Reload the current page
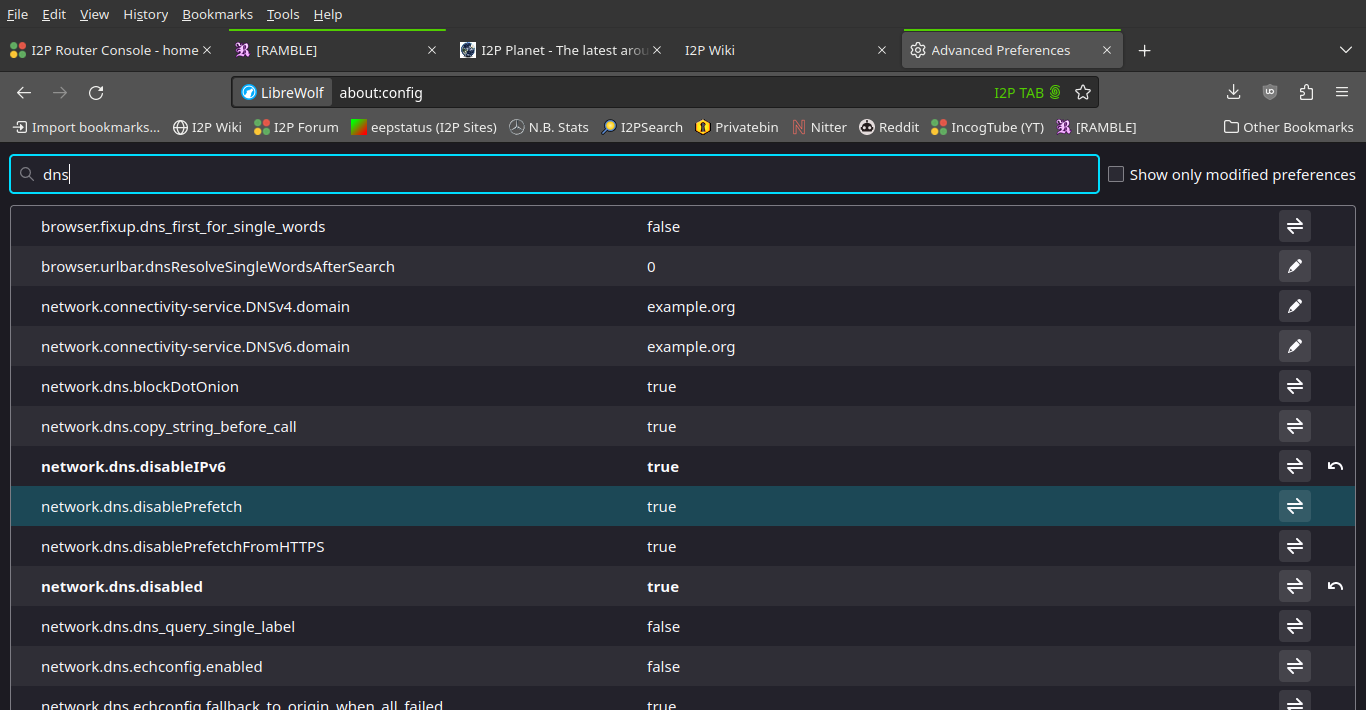This screenshot has height=710, width=1366. (96, 92)
